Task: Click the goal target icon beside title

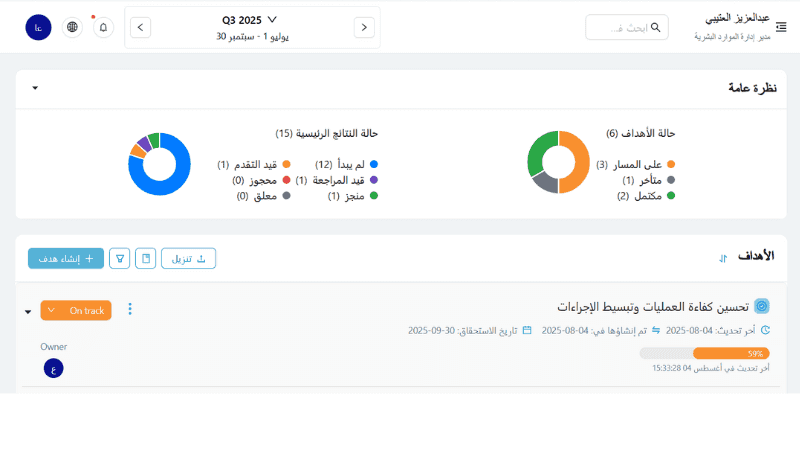Action: pyautogui.click(x=762, y=306)
